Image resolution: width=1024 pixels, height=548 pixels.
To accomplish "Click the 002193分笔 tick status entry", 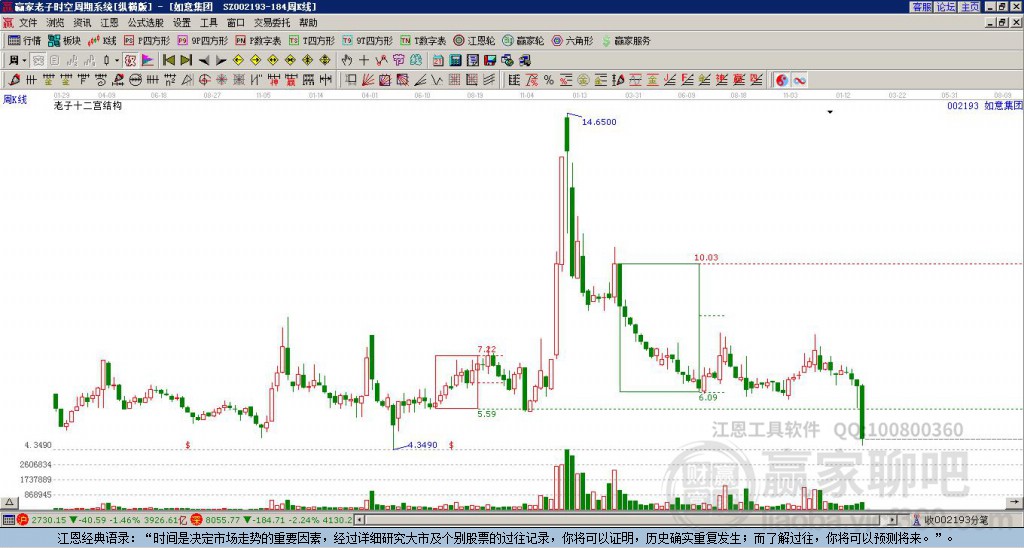I will (x=951, y=520).
